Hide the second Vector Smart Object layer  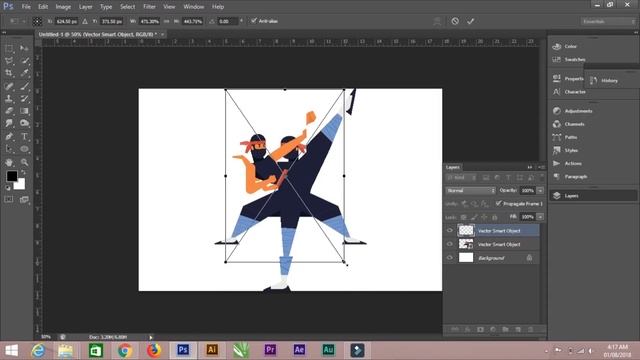click(450, 244)
